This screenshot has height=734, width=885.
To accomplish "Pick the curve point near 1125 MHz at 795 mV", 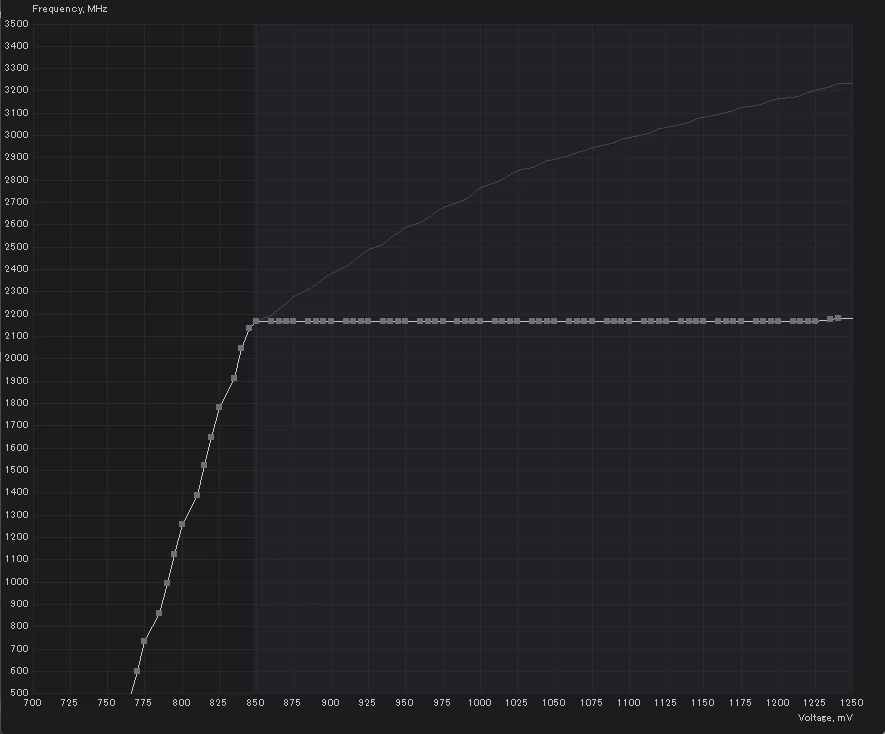I will pyautogui.click(x=174, y=554).
